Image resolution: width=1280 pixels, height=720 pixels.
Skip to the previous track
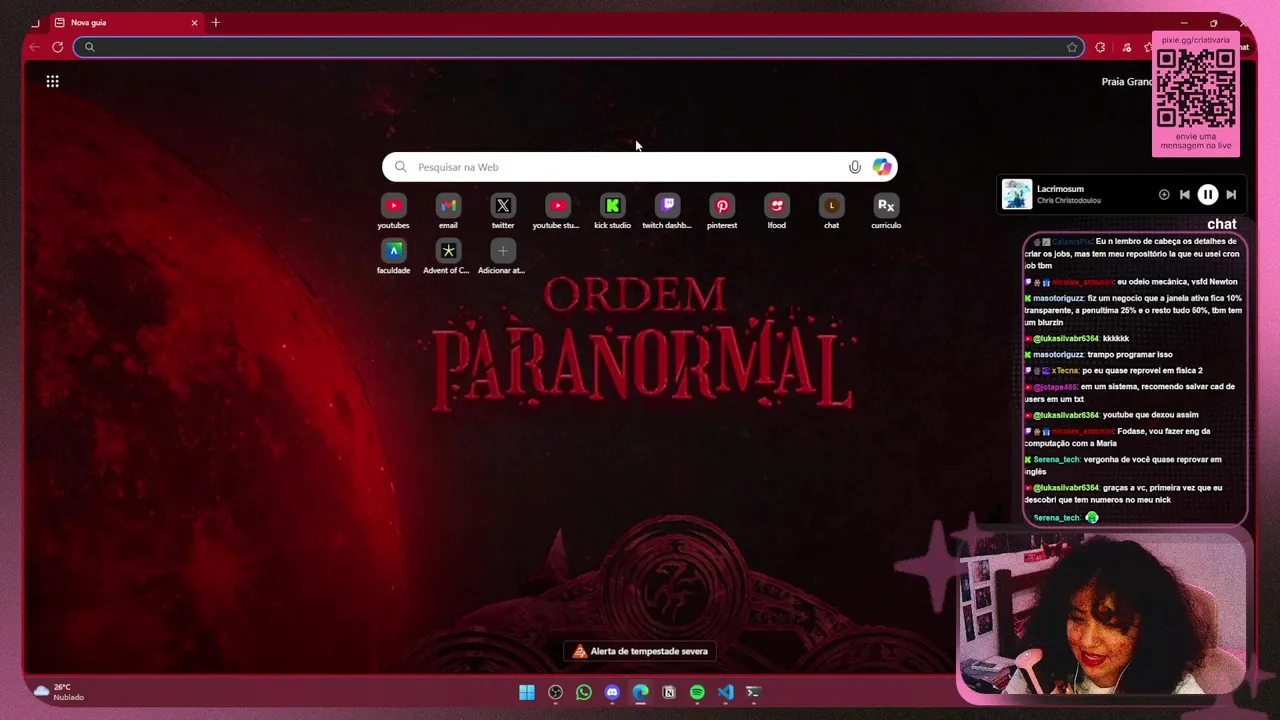pyautogui.click(x=1184, y=195)
